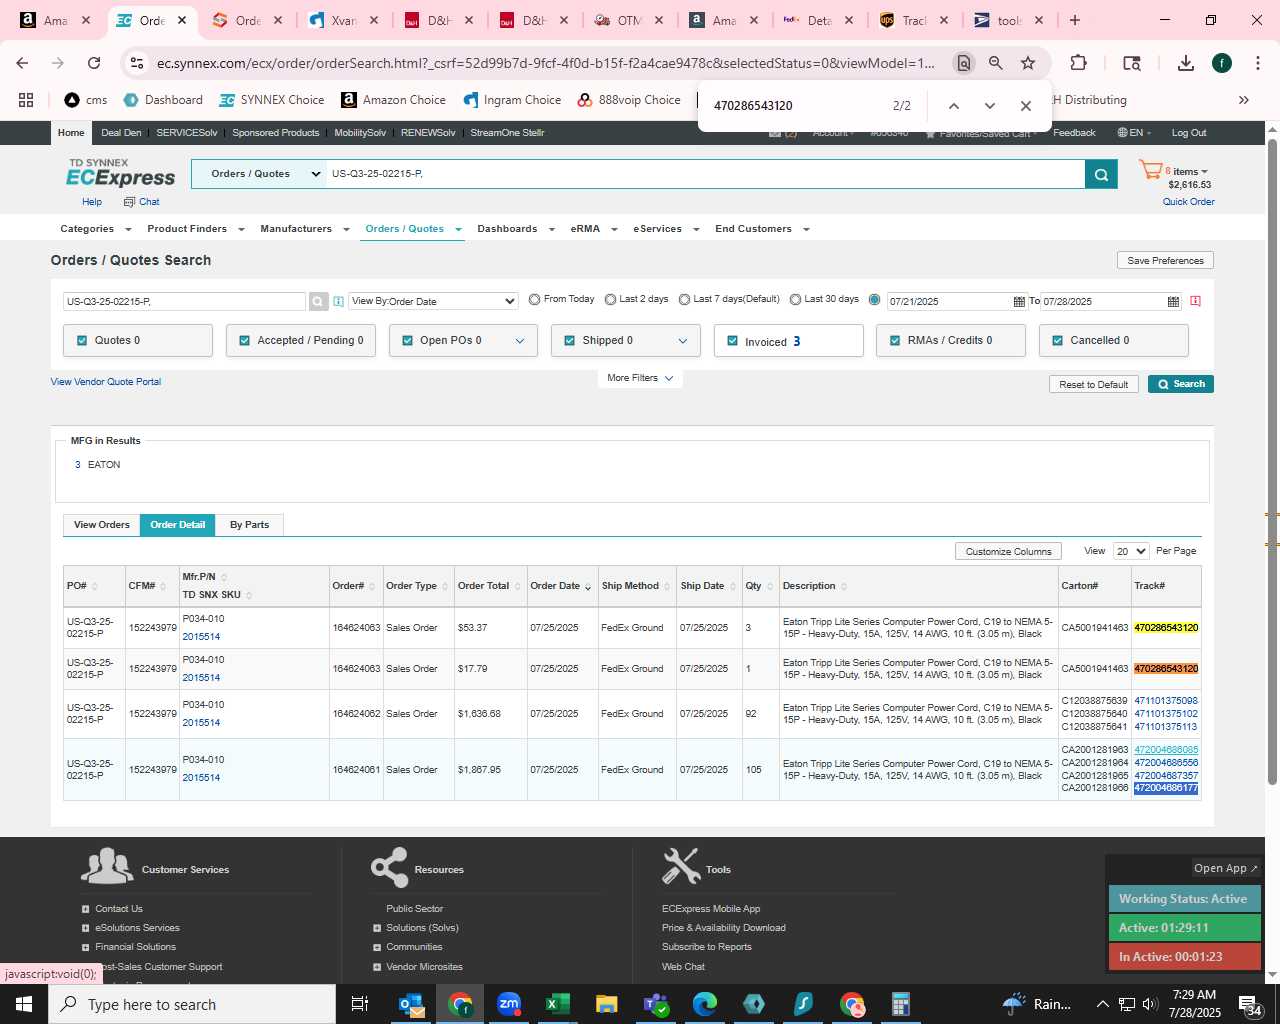Open the From date calendar picker
Viewport: 1280px width, 1024px height.
pyautogui.click(x=1019, y=301)
